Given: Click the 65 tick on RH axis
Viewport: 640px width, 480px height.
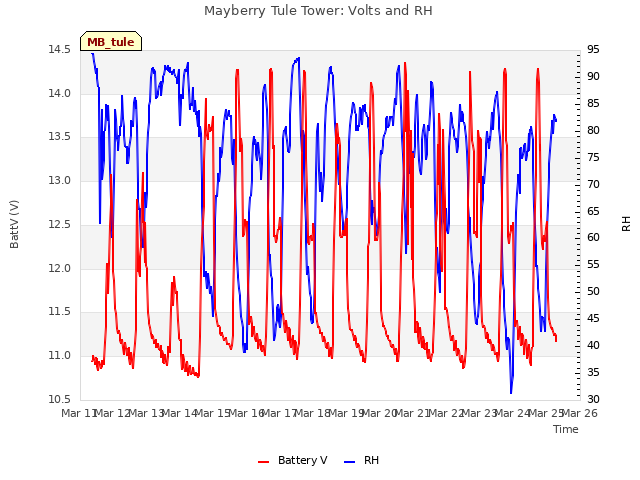Looking at the screenshot, I should click(x=593, y=211).
